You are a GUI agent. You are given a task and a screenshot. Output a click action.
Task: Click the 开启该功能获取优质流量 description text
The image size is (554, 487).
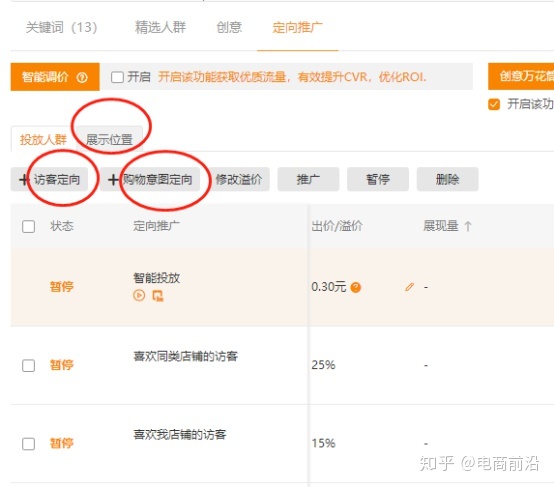pyautogui.click(x=292, y=77)
